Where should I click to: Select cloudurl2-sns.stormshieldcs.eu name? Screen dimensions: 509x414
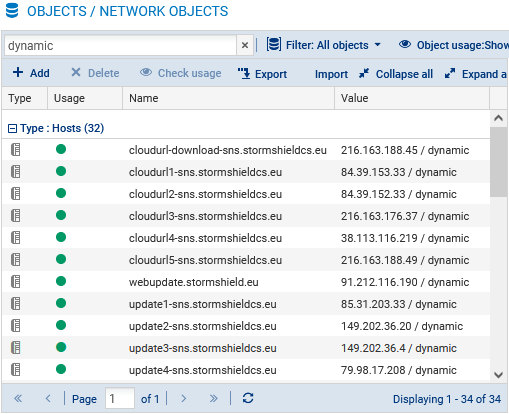click(x=205, y=194)
